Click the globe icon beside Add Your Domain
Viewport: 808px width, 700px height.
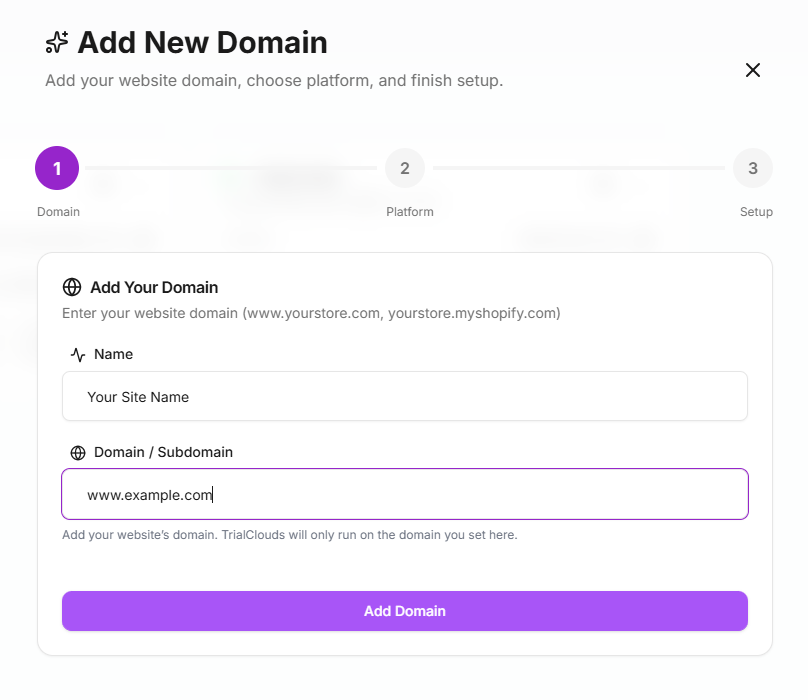[x=72, y=287]
